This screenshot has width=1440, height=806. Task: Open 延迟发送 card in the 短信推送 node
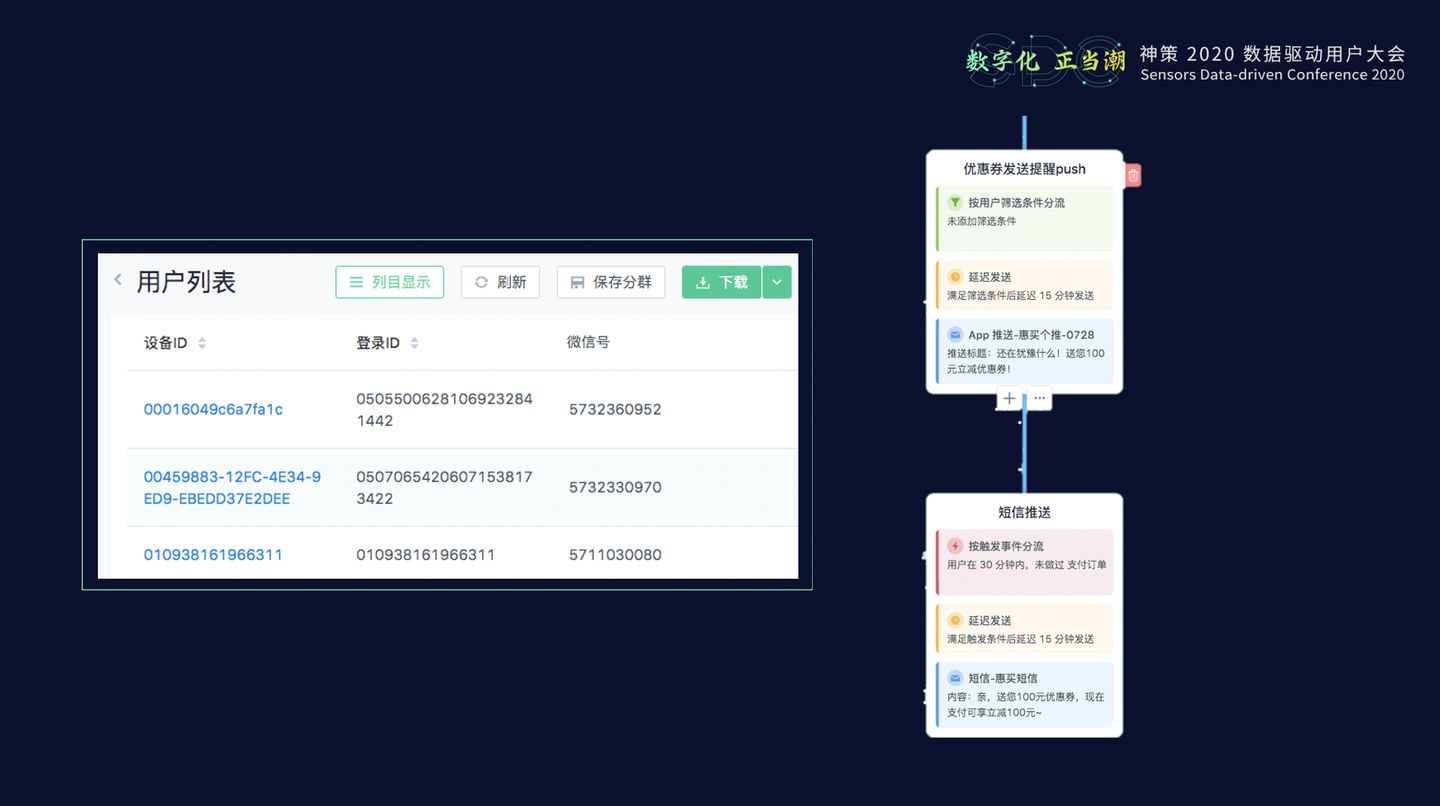coord(1024,629)
